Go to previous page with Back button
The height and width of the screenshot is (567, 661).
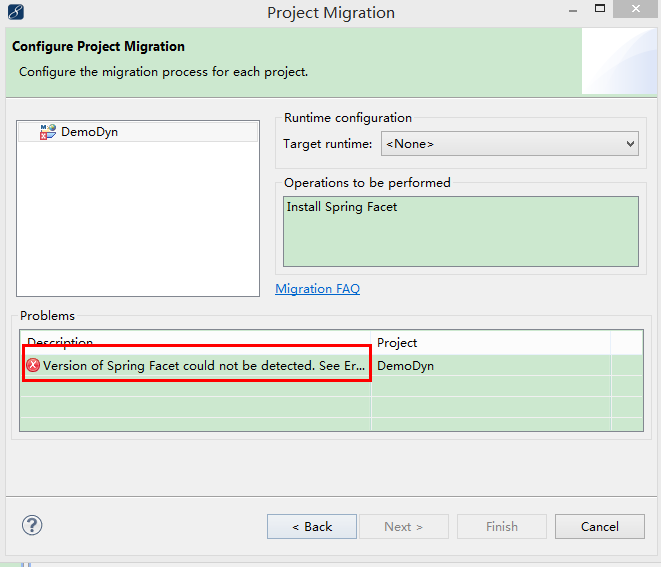coord(312,527)
